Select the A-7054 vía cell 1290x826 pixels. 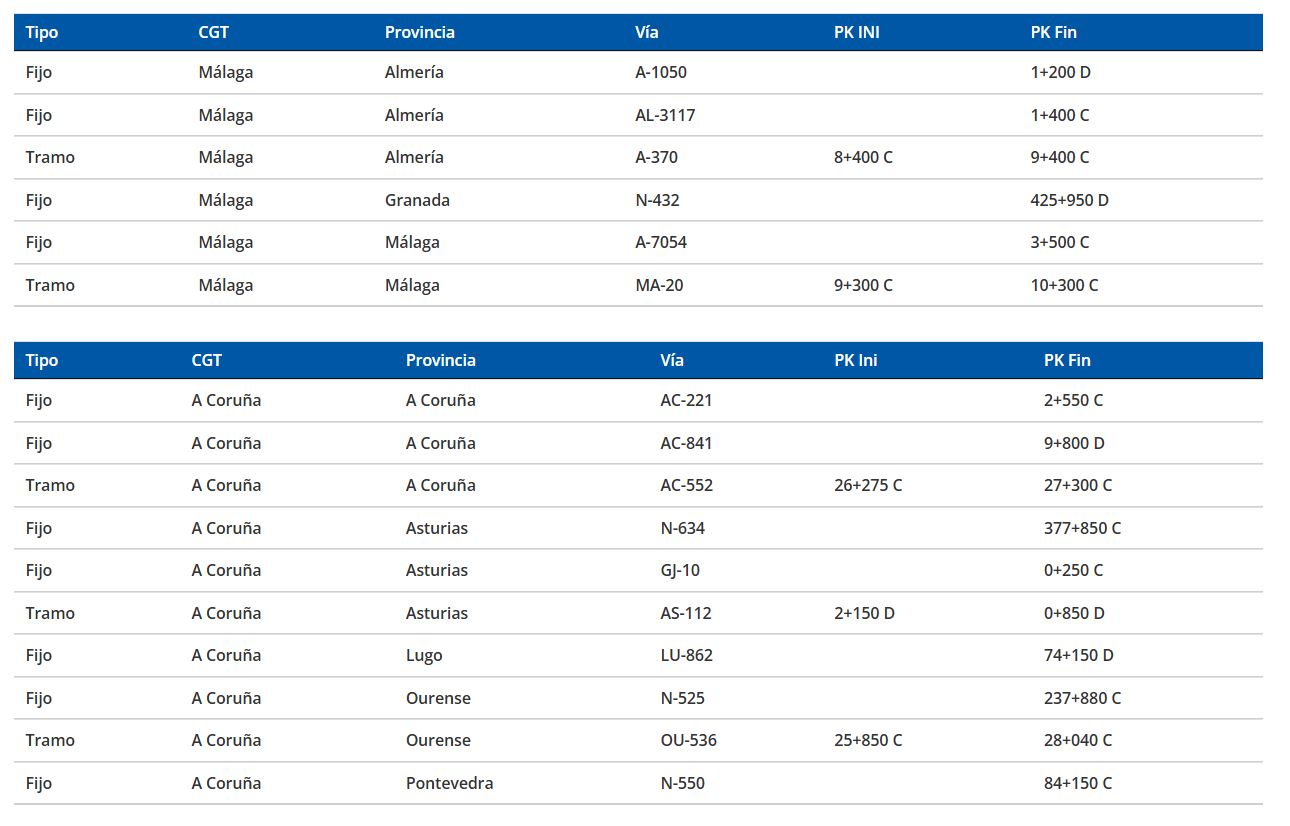tap(661, 243)
